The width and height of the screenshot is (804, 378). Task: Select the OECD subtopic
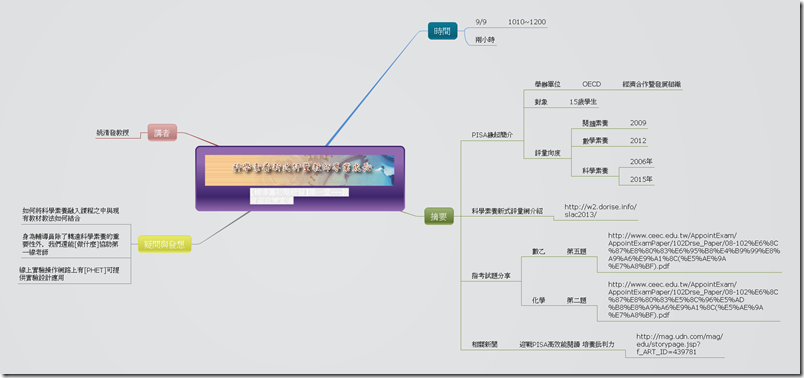point(591,84)
